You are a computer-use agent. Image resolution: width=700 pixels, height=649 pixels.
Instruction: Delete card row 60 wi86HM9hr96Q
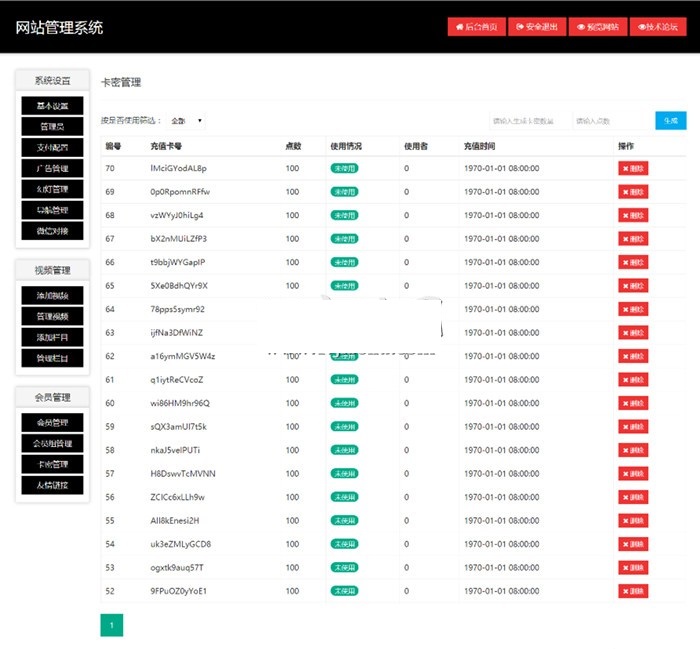pos(633,403)
